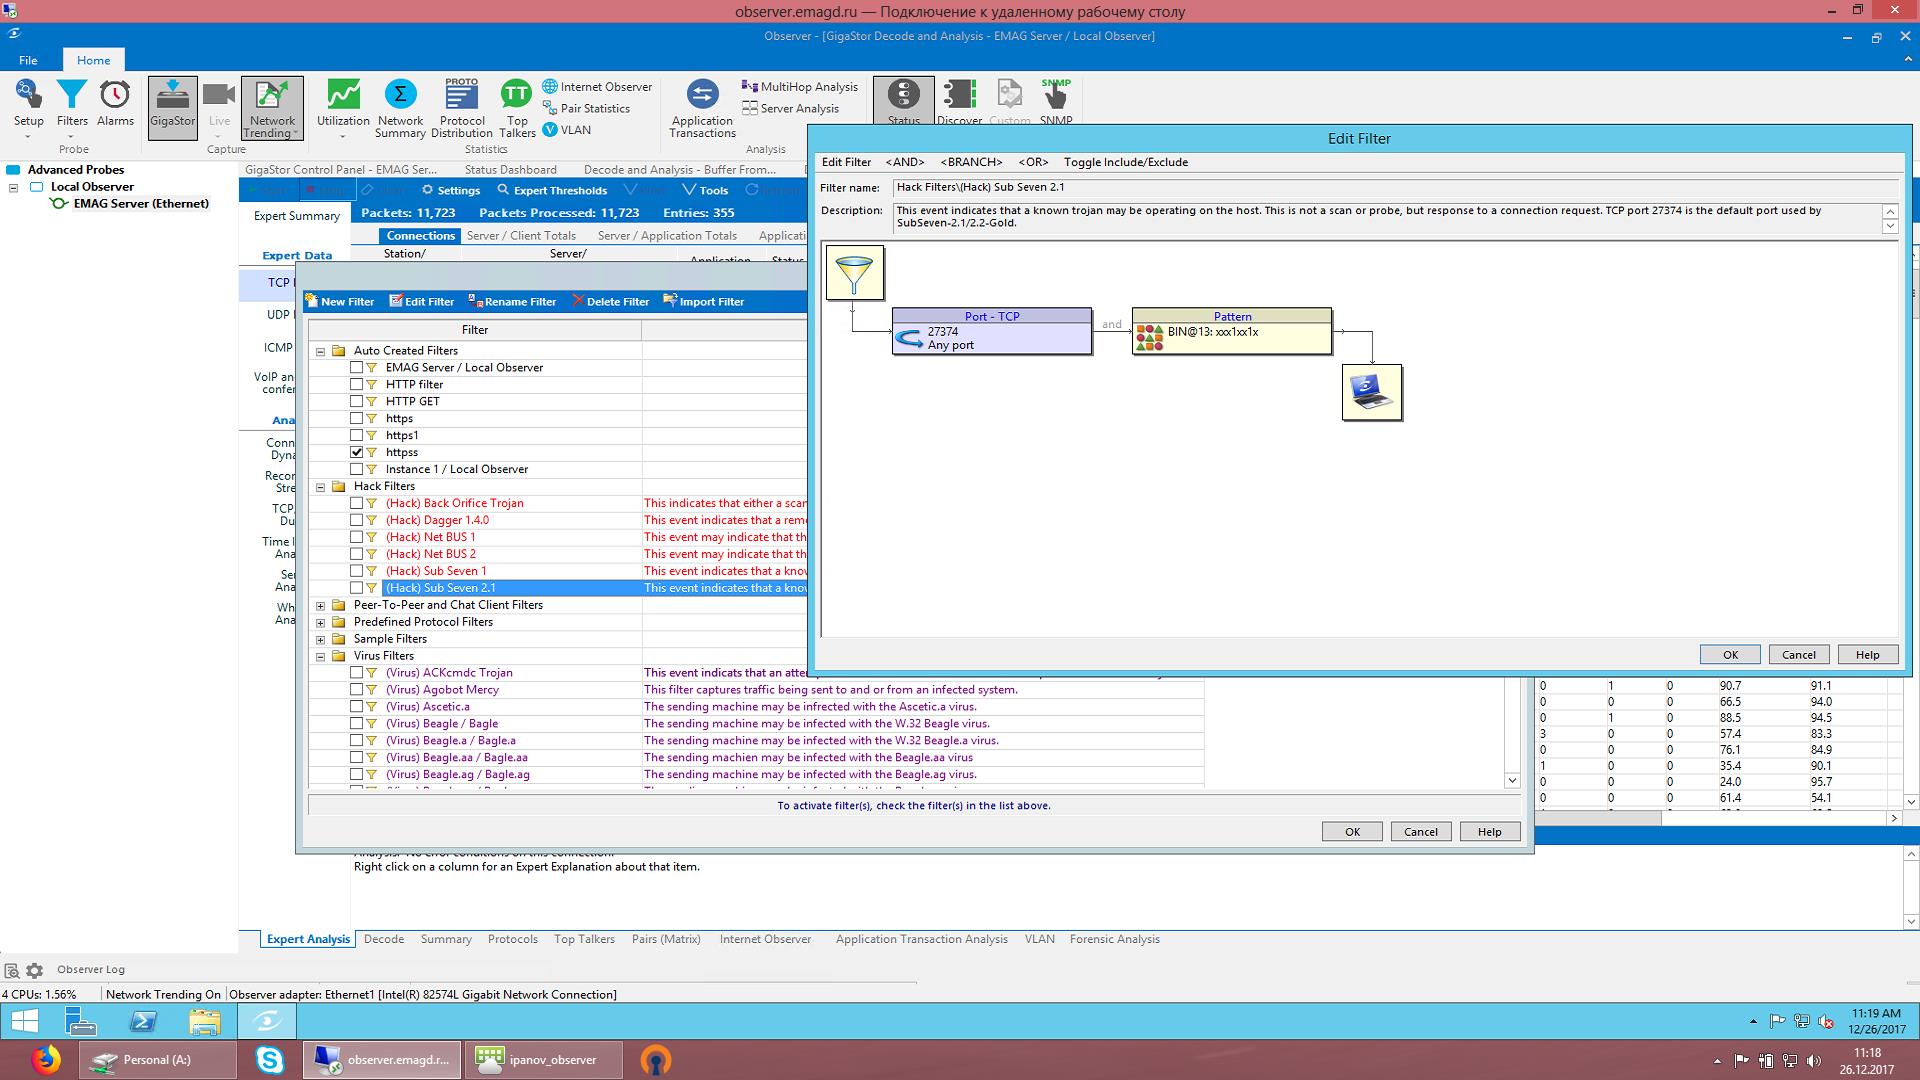
Task: Expand the Sample Filters folder
Action: (x=321, y=639)
